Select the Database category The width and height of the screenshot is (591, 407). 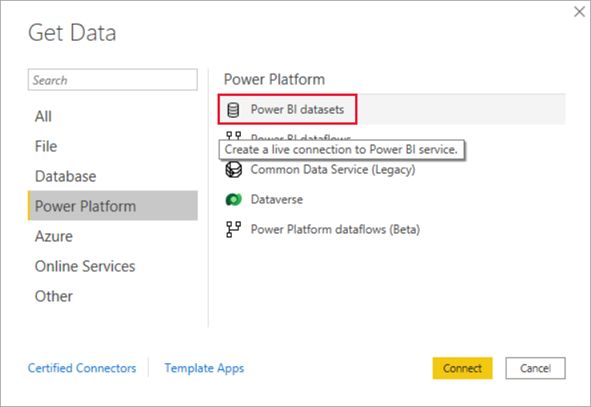112,176
